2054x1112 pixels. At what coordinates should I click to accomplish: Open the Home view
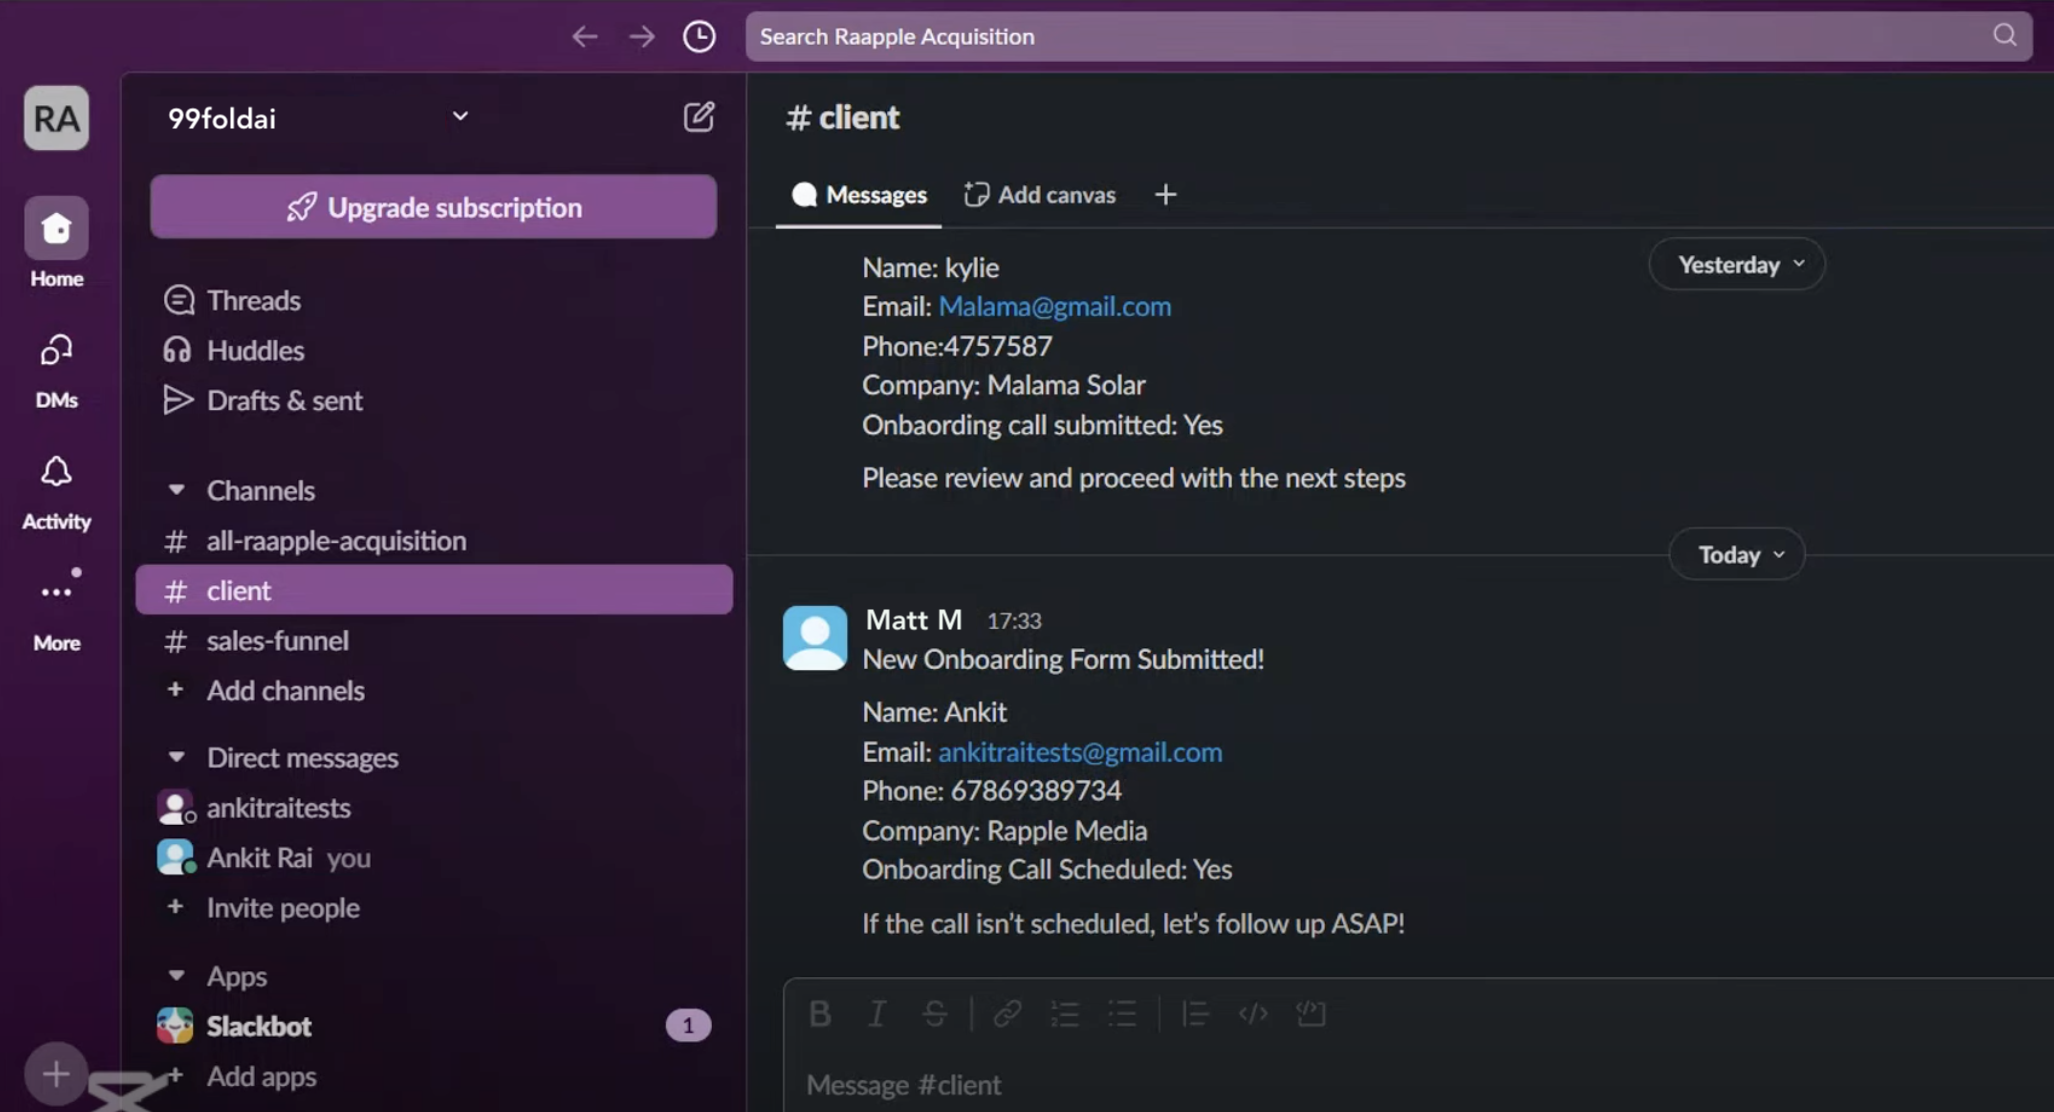pyautogui.click(x=56, y=243)
